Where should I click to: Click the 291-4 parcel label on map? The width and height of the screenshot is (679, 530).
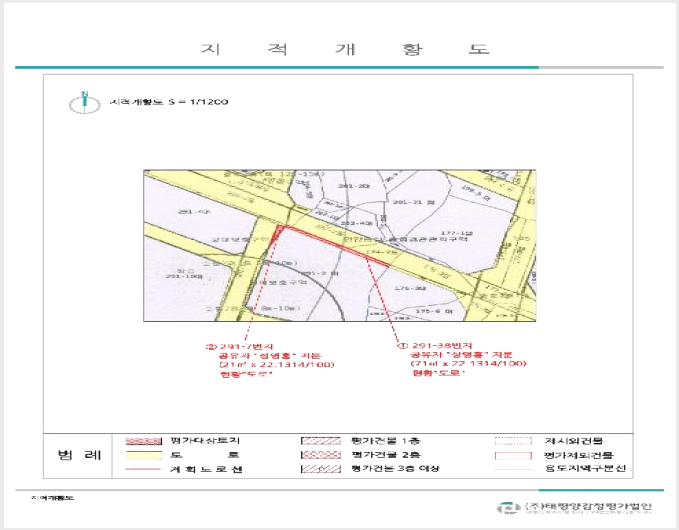coord(194,212)
